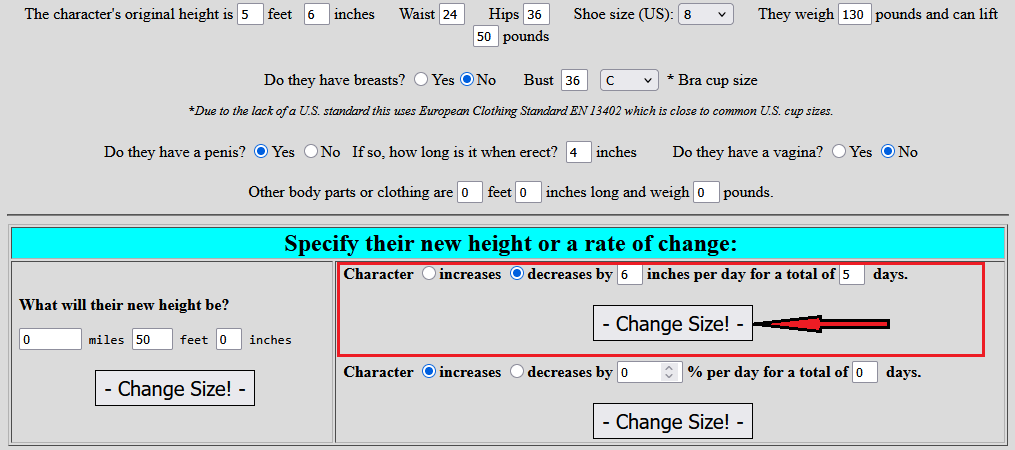This screenshot has width=1015, height=450.
Task: Click Change Size in the red-outlined box
Action: 672,324
